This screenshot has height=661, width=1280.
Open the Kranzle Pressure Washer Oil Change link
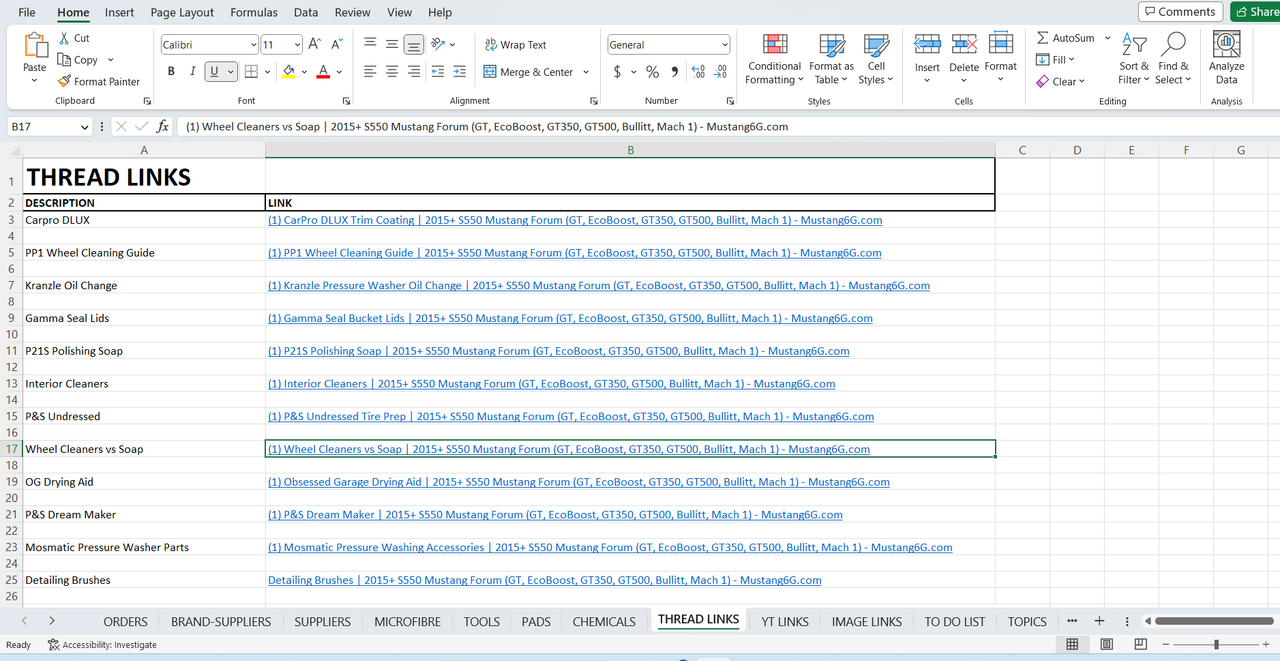tap(599, 286)
